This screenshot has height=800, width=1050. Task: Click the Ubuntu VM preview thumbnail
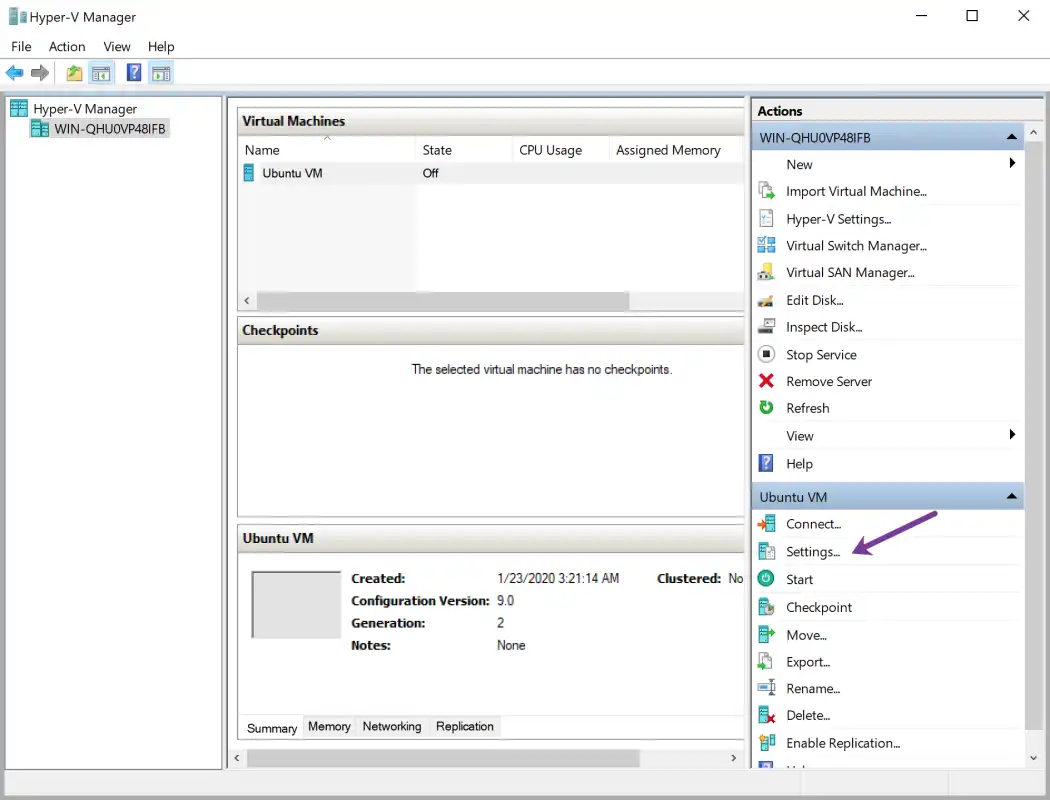pos(296,605)
